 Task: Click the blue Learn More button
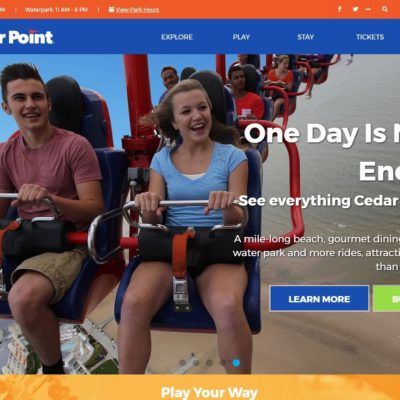click(319, 299)
